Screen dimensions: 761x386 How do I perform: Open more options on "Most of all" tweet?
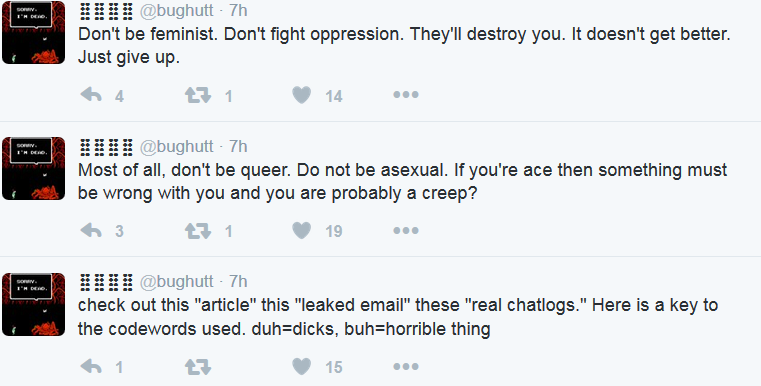406,230
